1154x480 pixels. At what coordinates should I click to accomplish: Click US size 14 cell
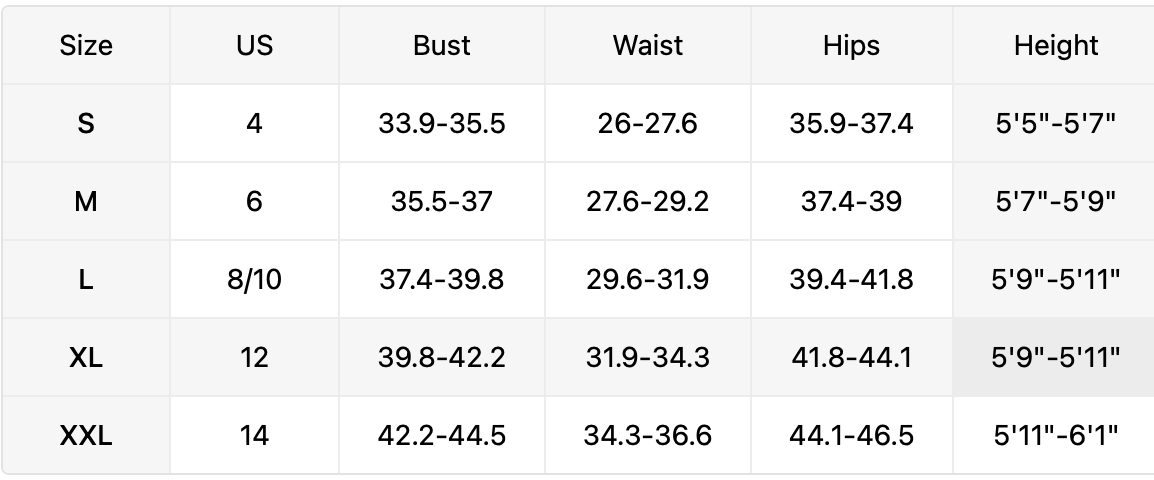coord(254,435)
